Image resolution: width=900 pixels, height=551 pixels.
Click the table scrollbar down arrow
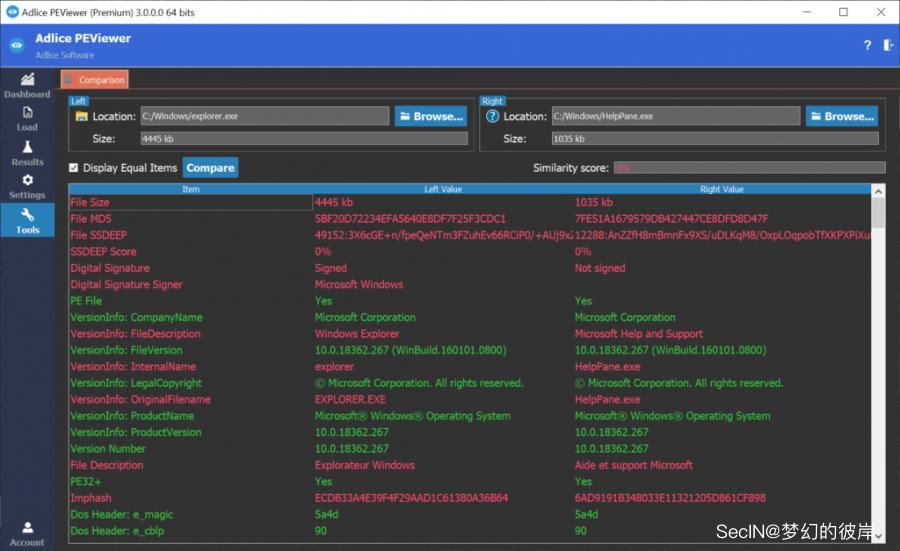pyautogui.click(x=878, y=536)
